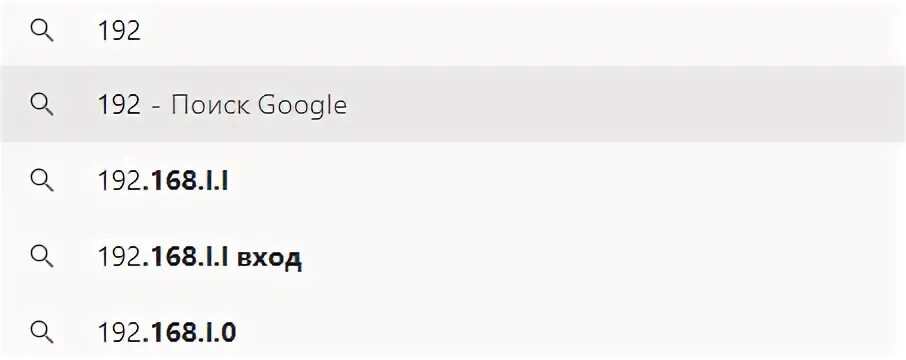Viewport: 906px width, 360px height.
Task: Click '192' in the highlighted Google search row
Action: (x=120, y=105)
